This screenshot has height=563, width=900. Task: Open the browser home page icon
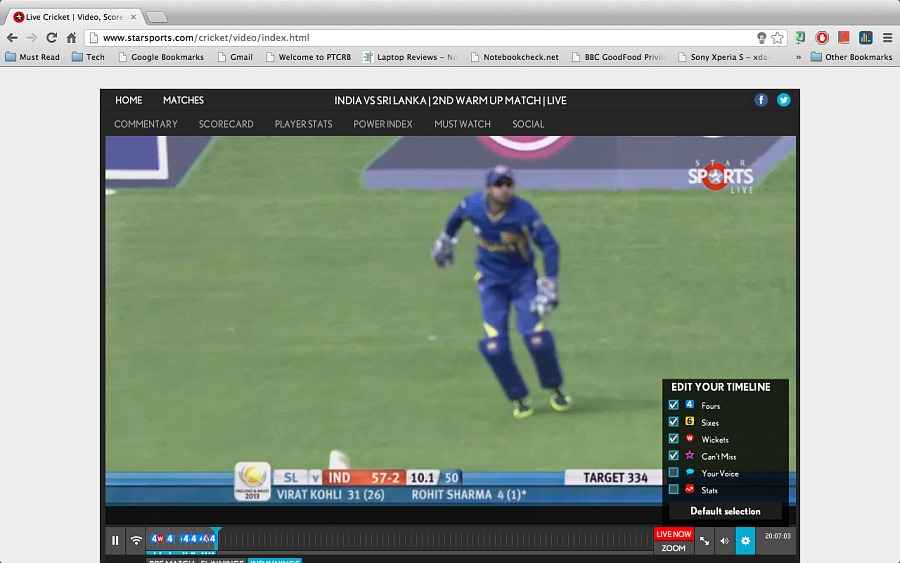(71, 38)
